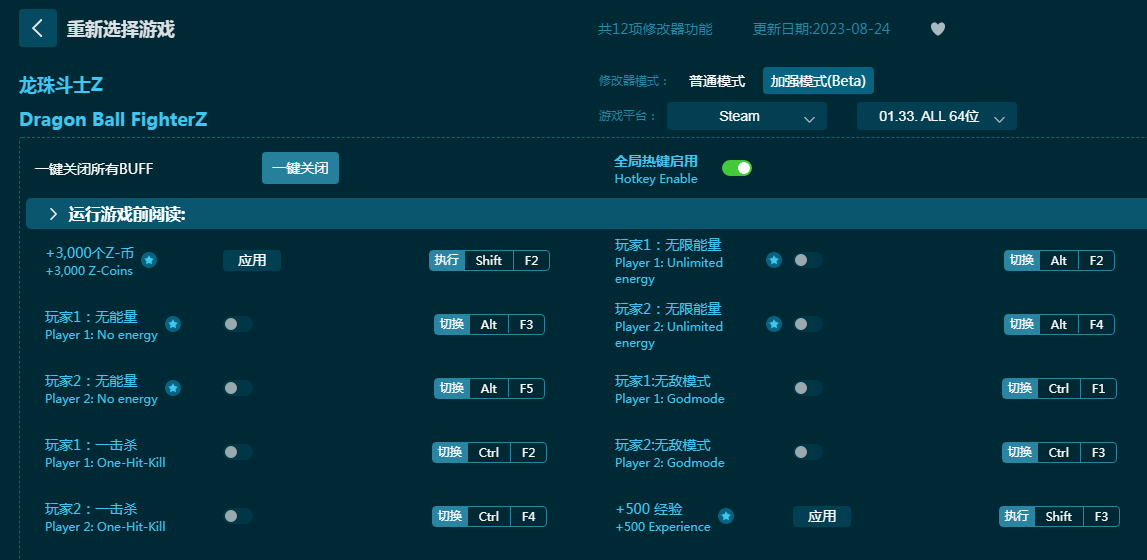Click 切换 button for Ctrl F3 hotkey

1020,452
